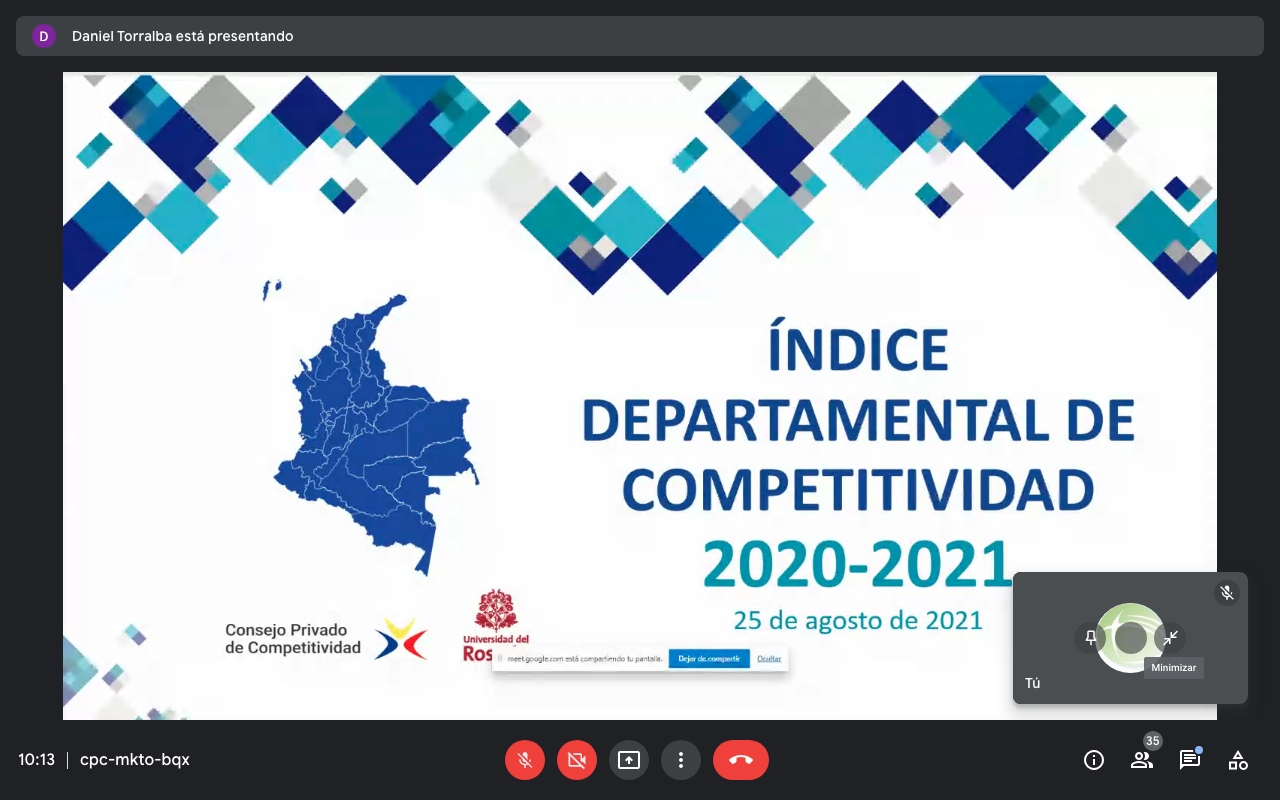
Task: Pin your own video tile
Action: click(x=1091, y=638)
